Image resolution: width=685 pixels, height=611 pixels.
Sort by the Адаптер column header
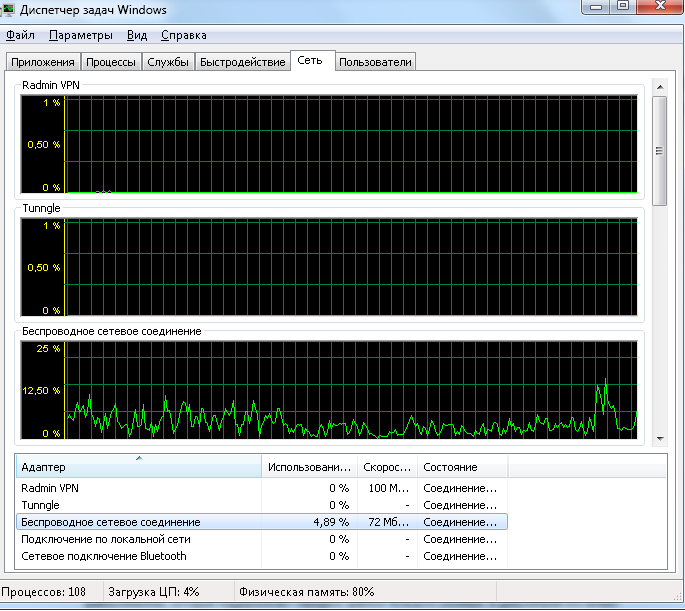(x=139, y=466)
